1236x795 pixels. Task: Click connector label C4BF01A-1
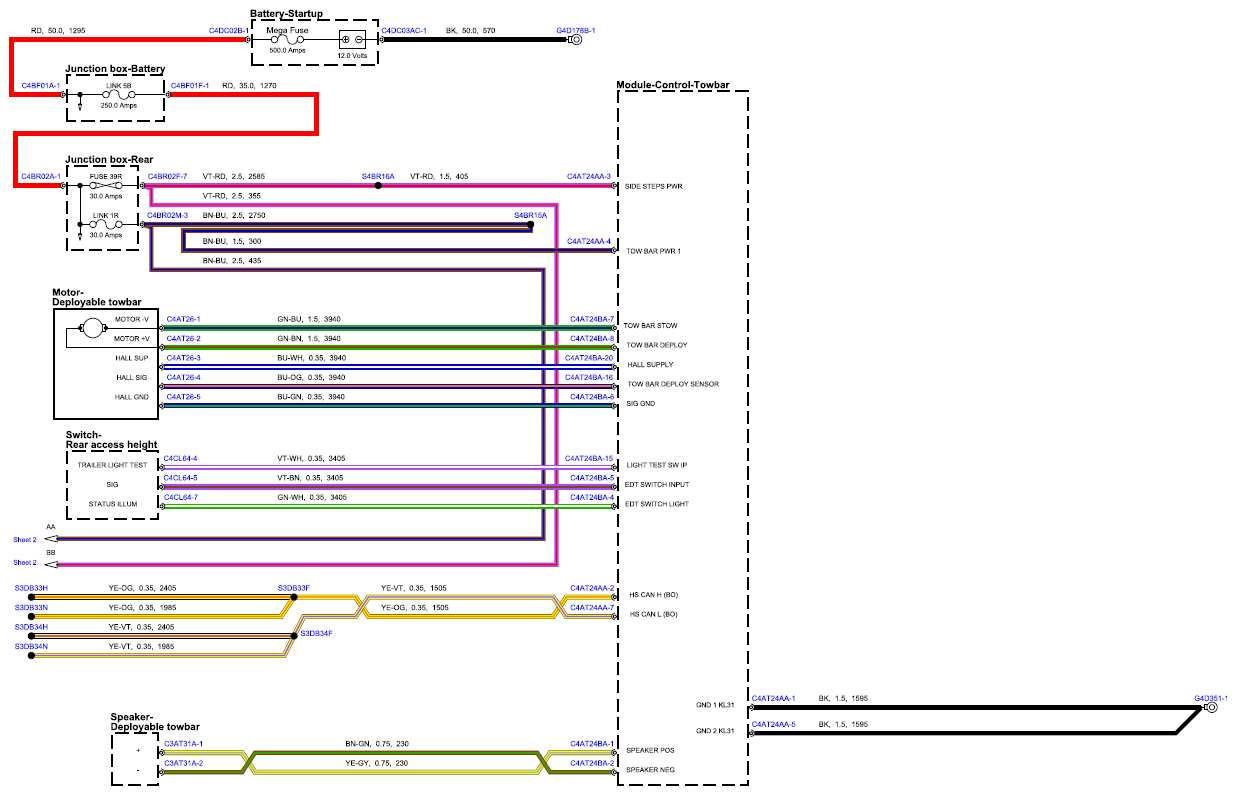pos(41,85)
